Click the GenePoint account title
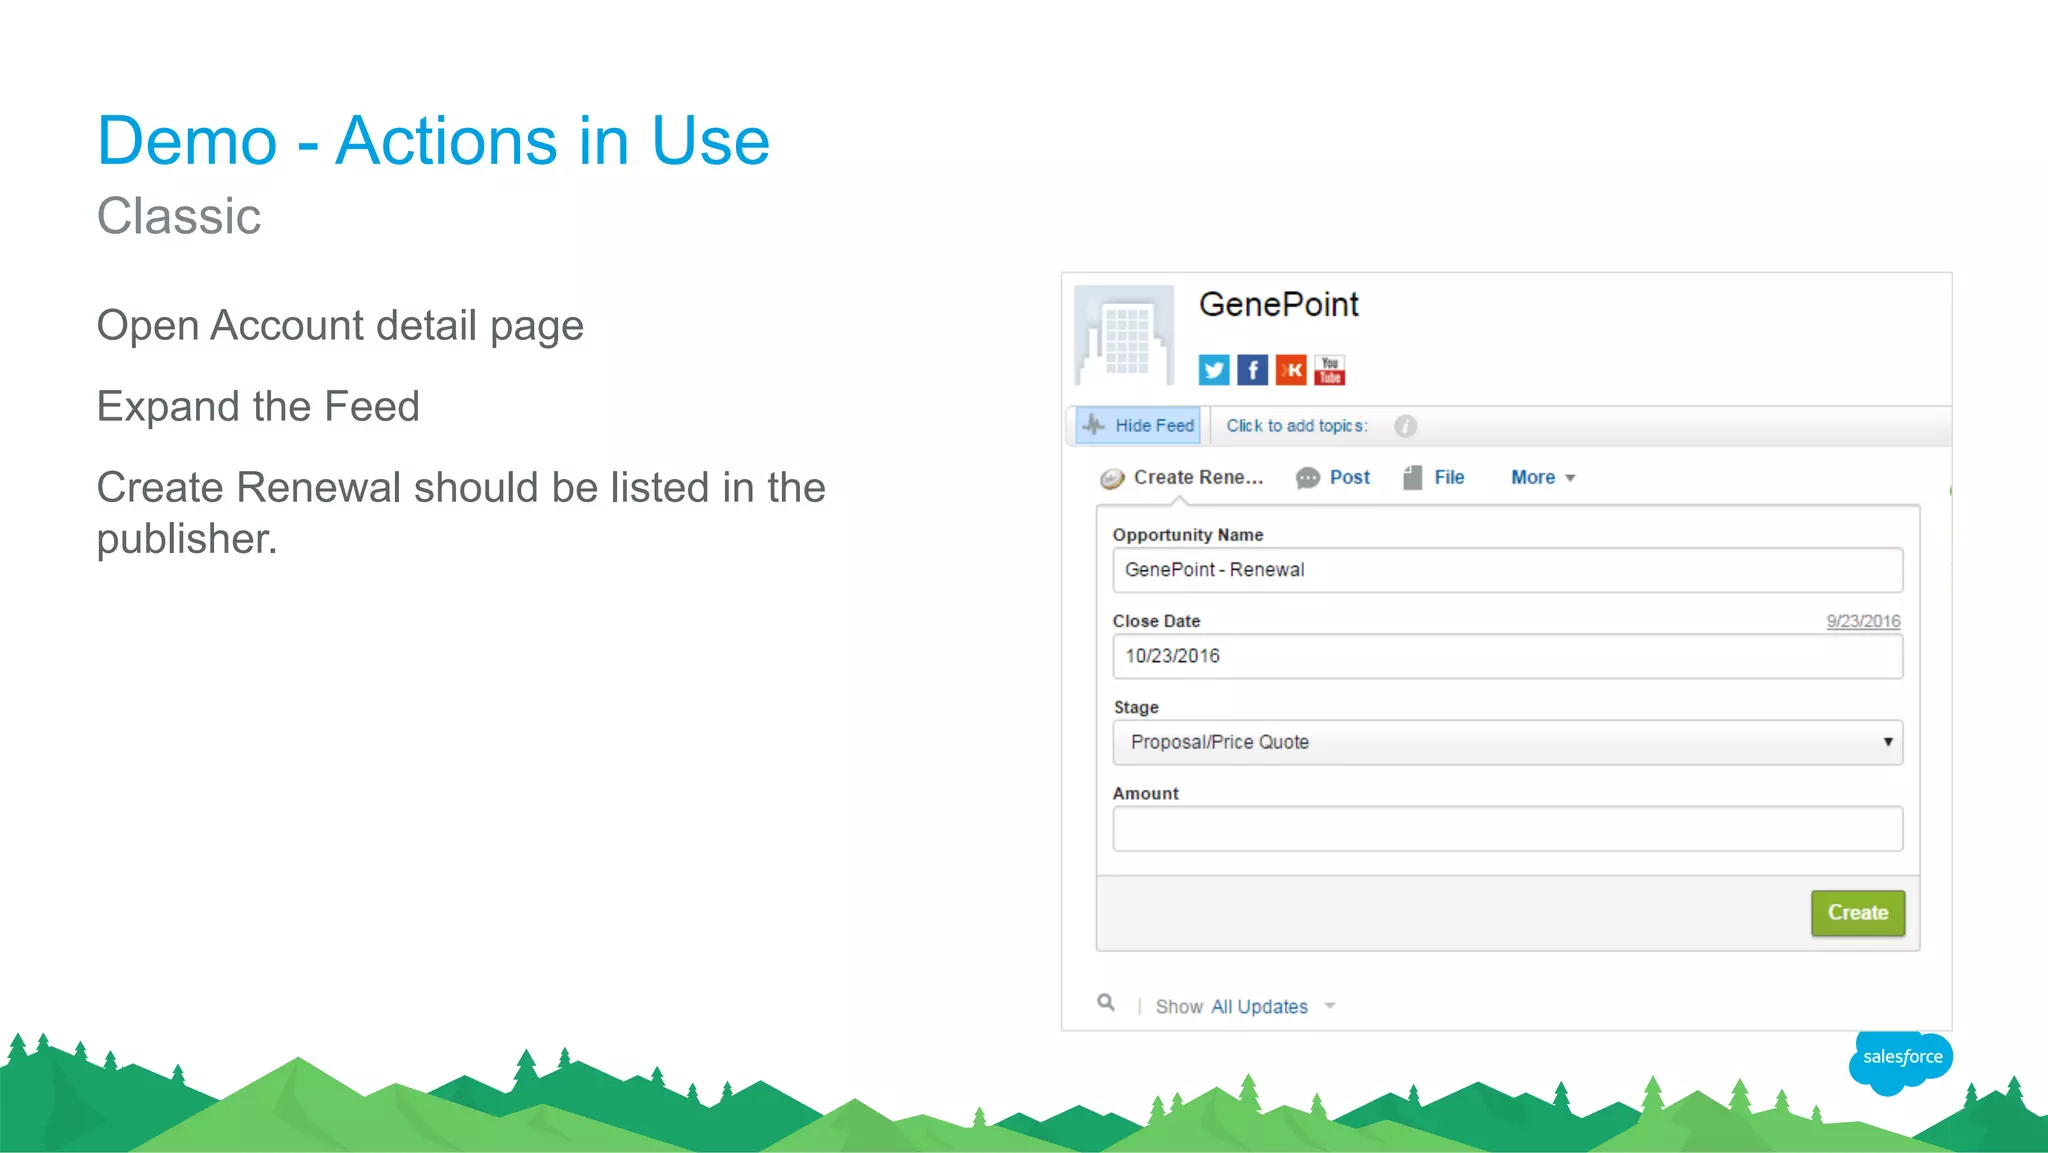 coord(1278,304)
